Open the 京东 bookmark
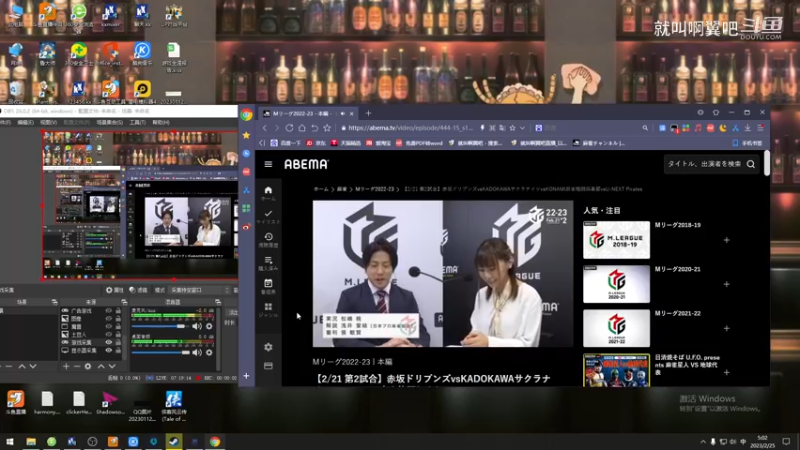800x450 pixels. pyautogui.click(x=316, y=143)
